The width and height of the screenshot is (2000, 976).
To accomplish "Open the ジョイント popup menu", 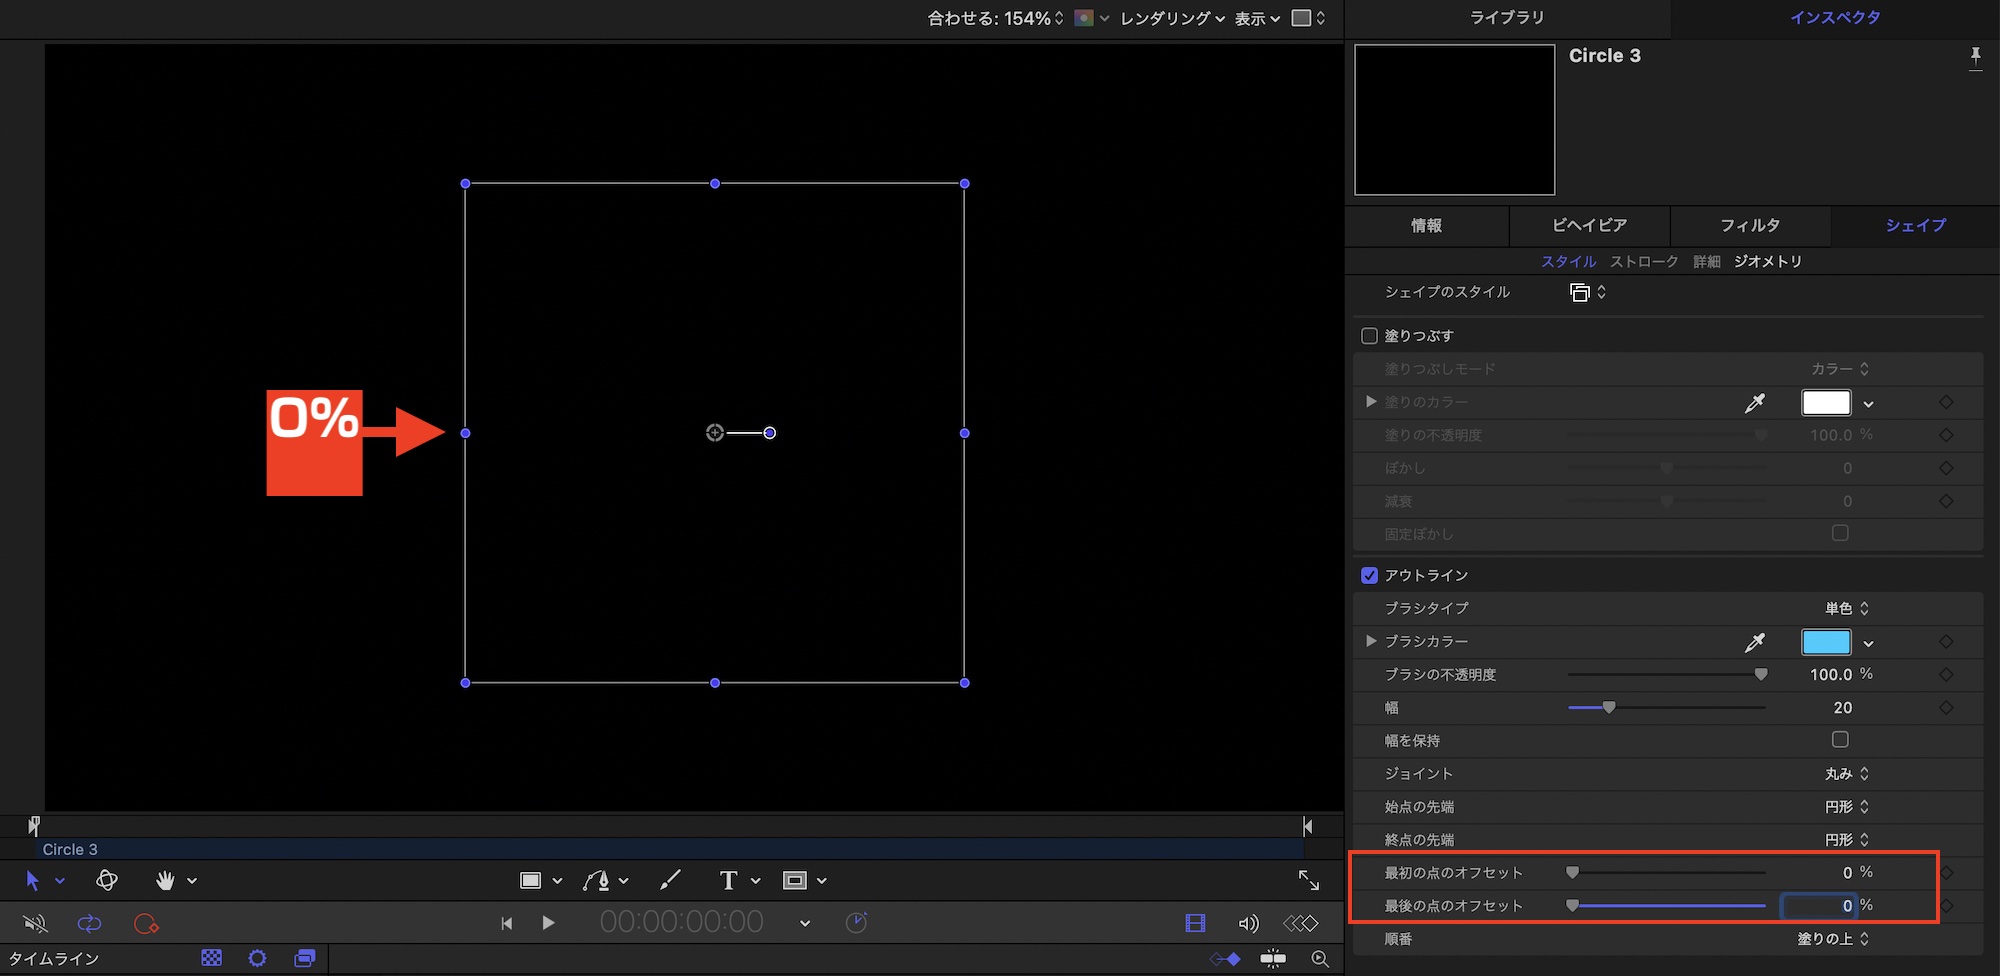I will tap(1846, 774).
